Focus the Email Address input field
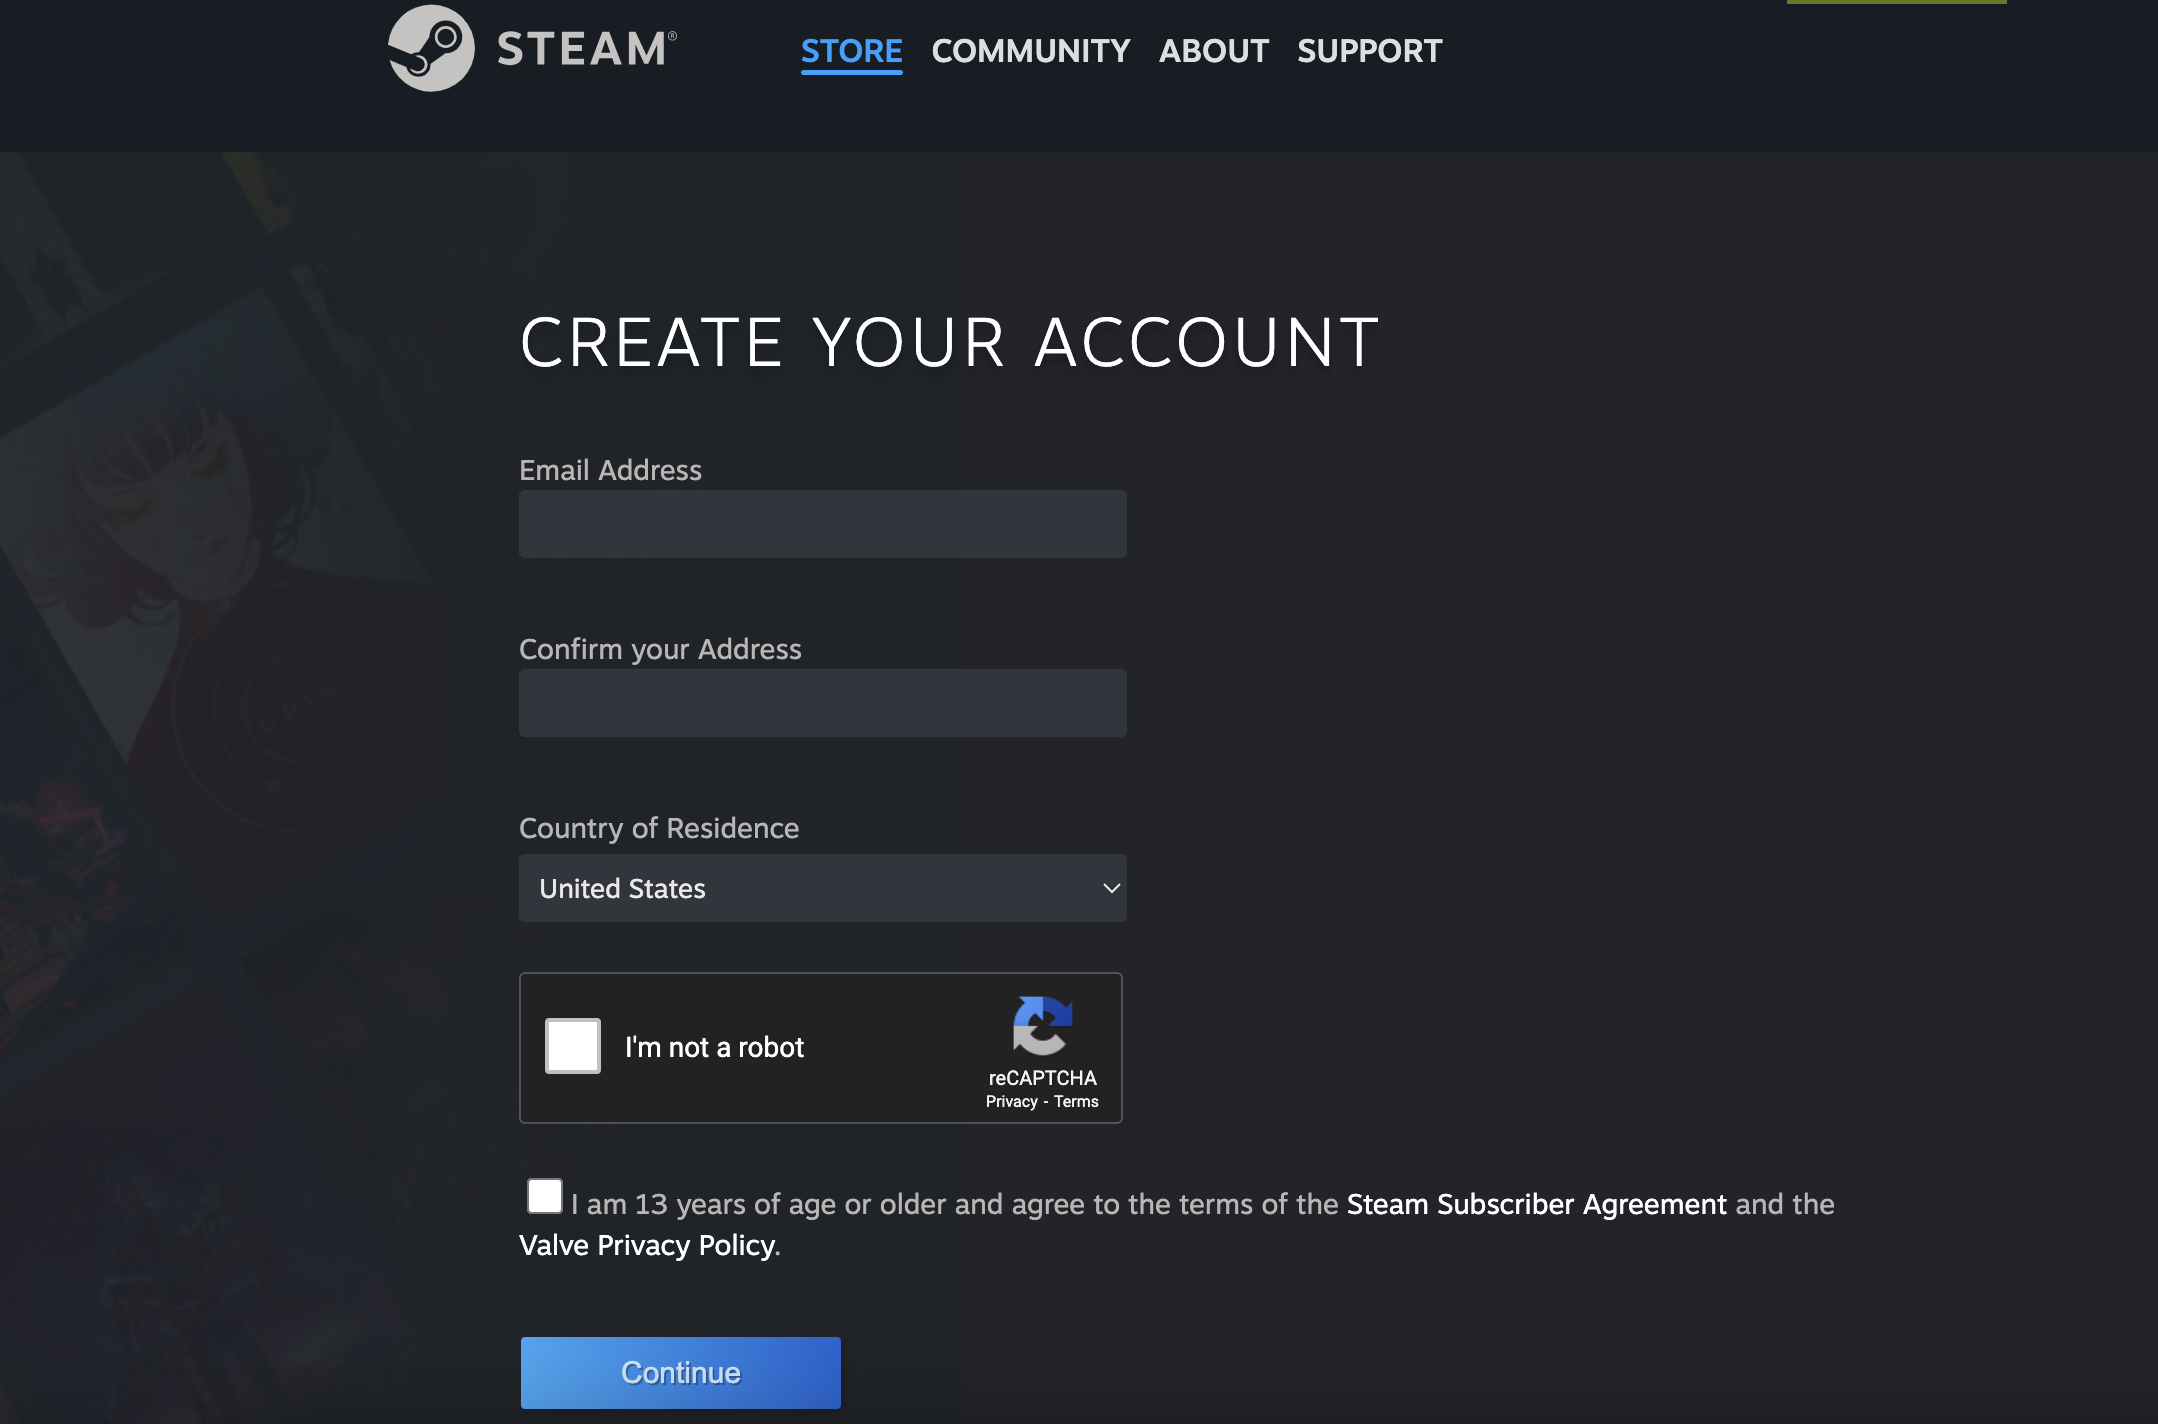 [x=823, y=524]
